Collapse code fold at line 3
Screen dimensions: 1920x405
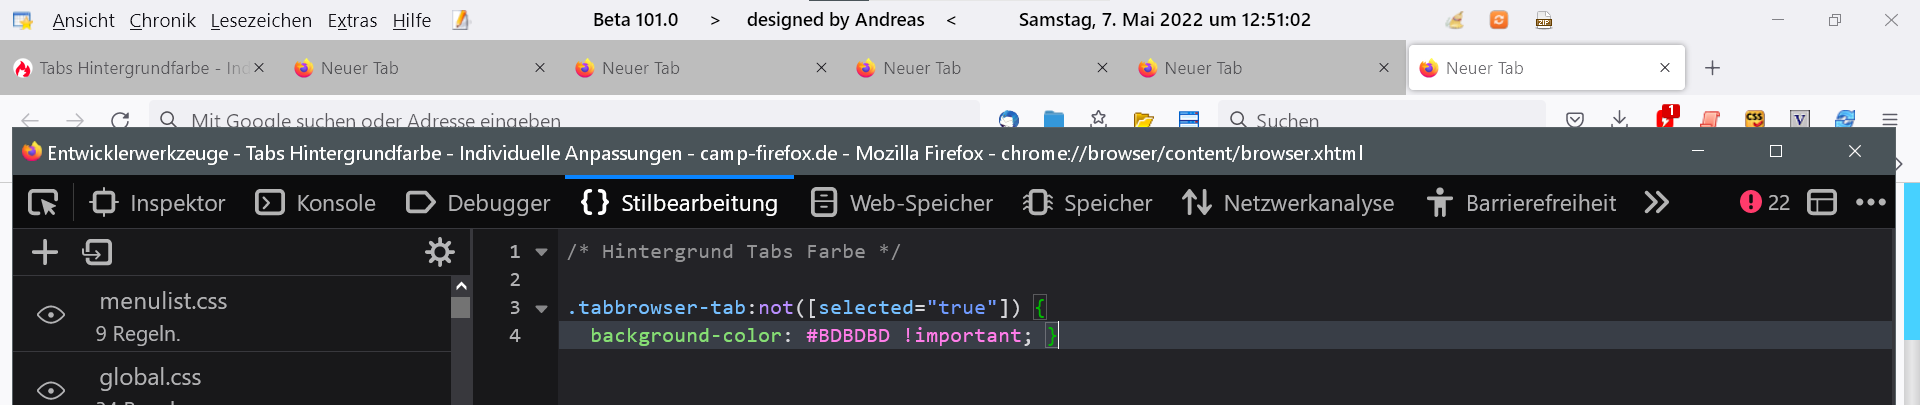[x=542, y=308]
